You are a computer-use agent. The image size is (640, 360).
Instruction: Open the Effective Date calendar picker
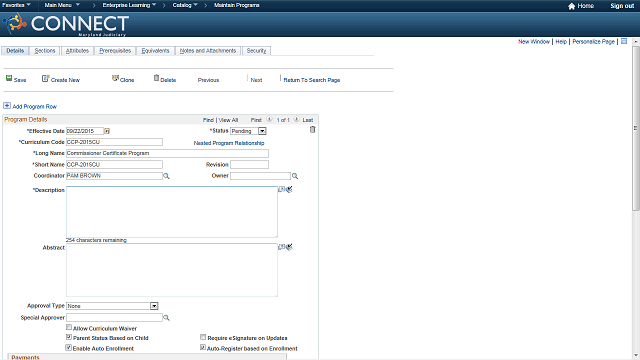coord(107,131)
